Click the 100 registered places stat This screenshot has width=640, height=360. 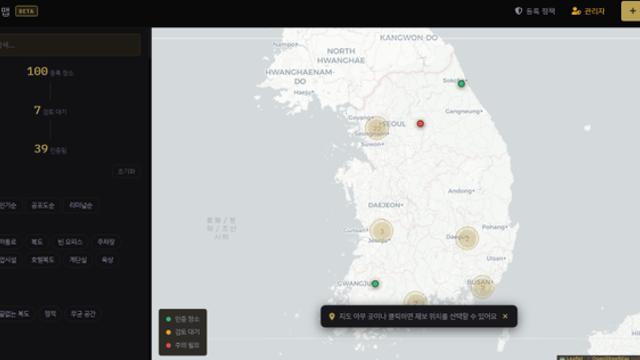[50, 72]
